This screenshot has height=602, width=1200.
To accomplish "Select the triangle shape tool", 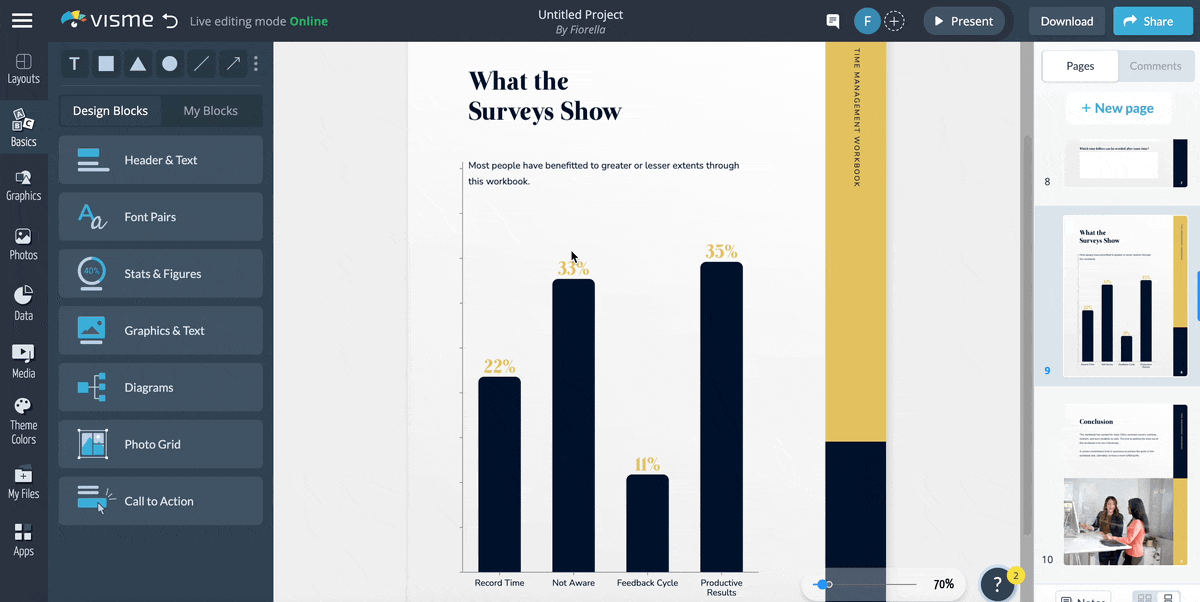I will [137, 63].
